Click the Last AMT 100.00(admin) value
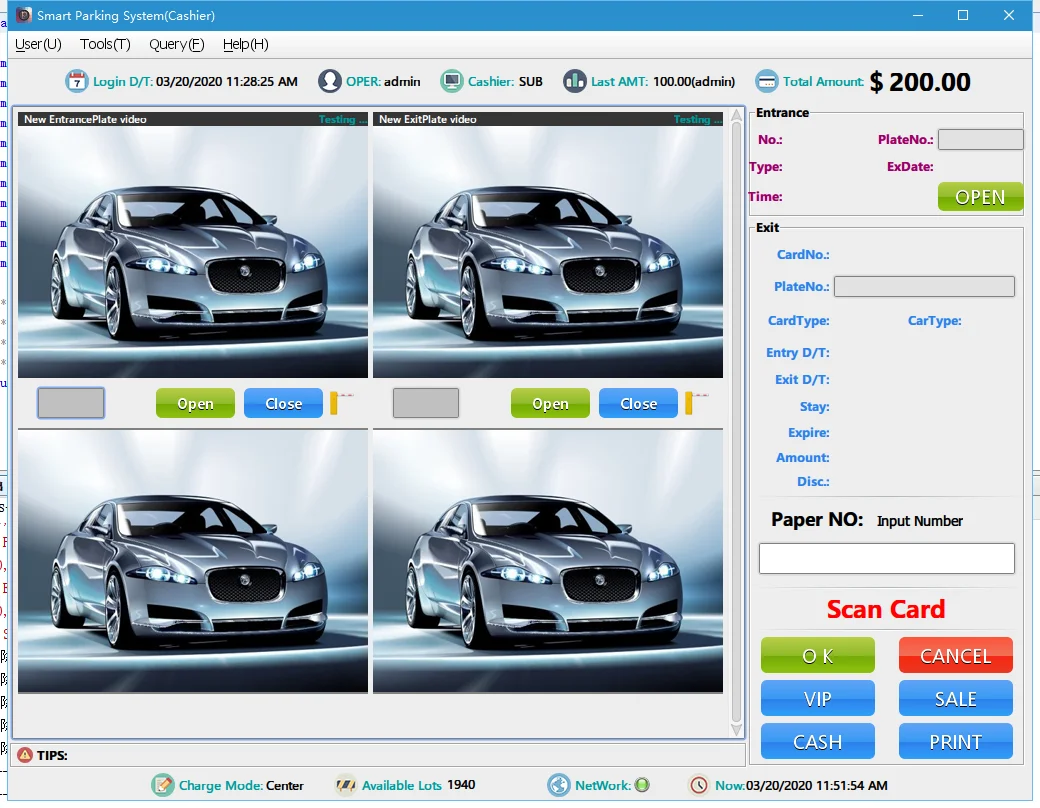This screenshot has height=808, width=1040. 694,82
